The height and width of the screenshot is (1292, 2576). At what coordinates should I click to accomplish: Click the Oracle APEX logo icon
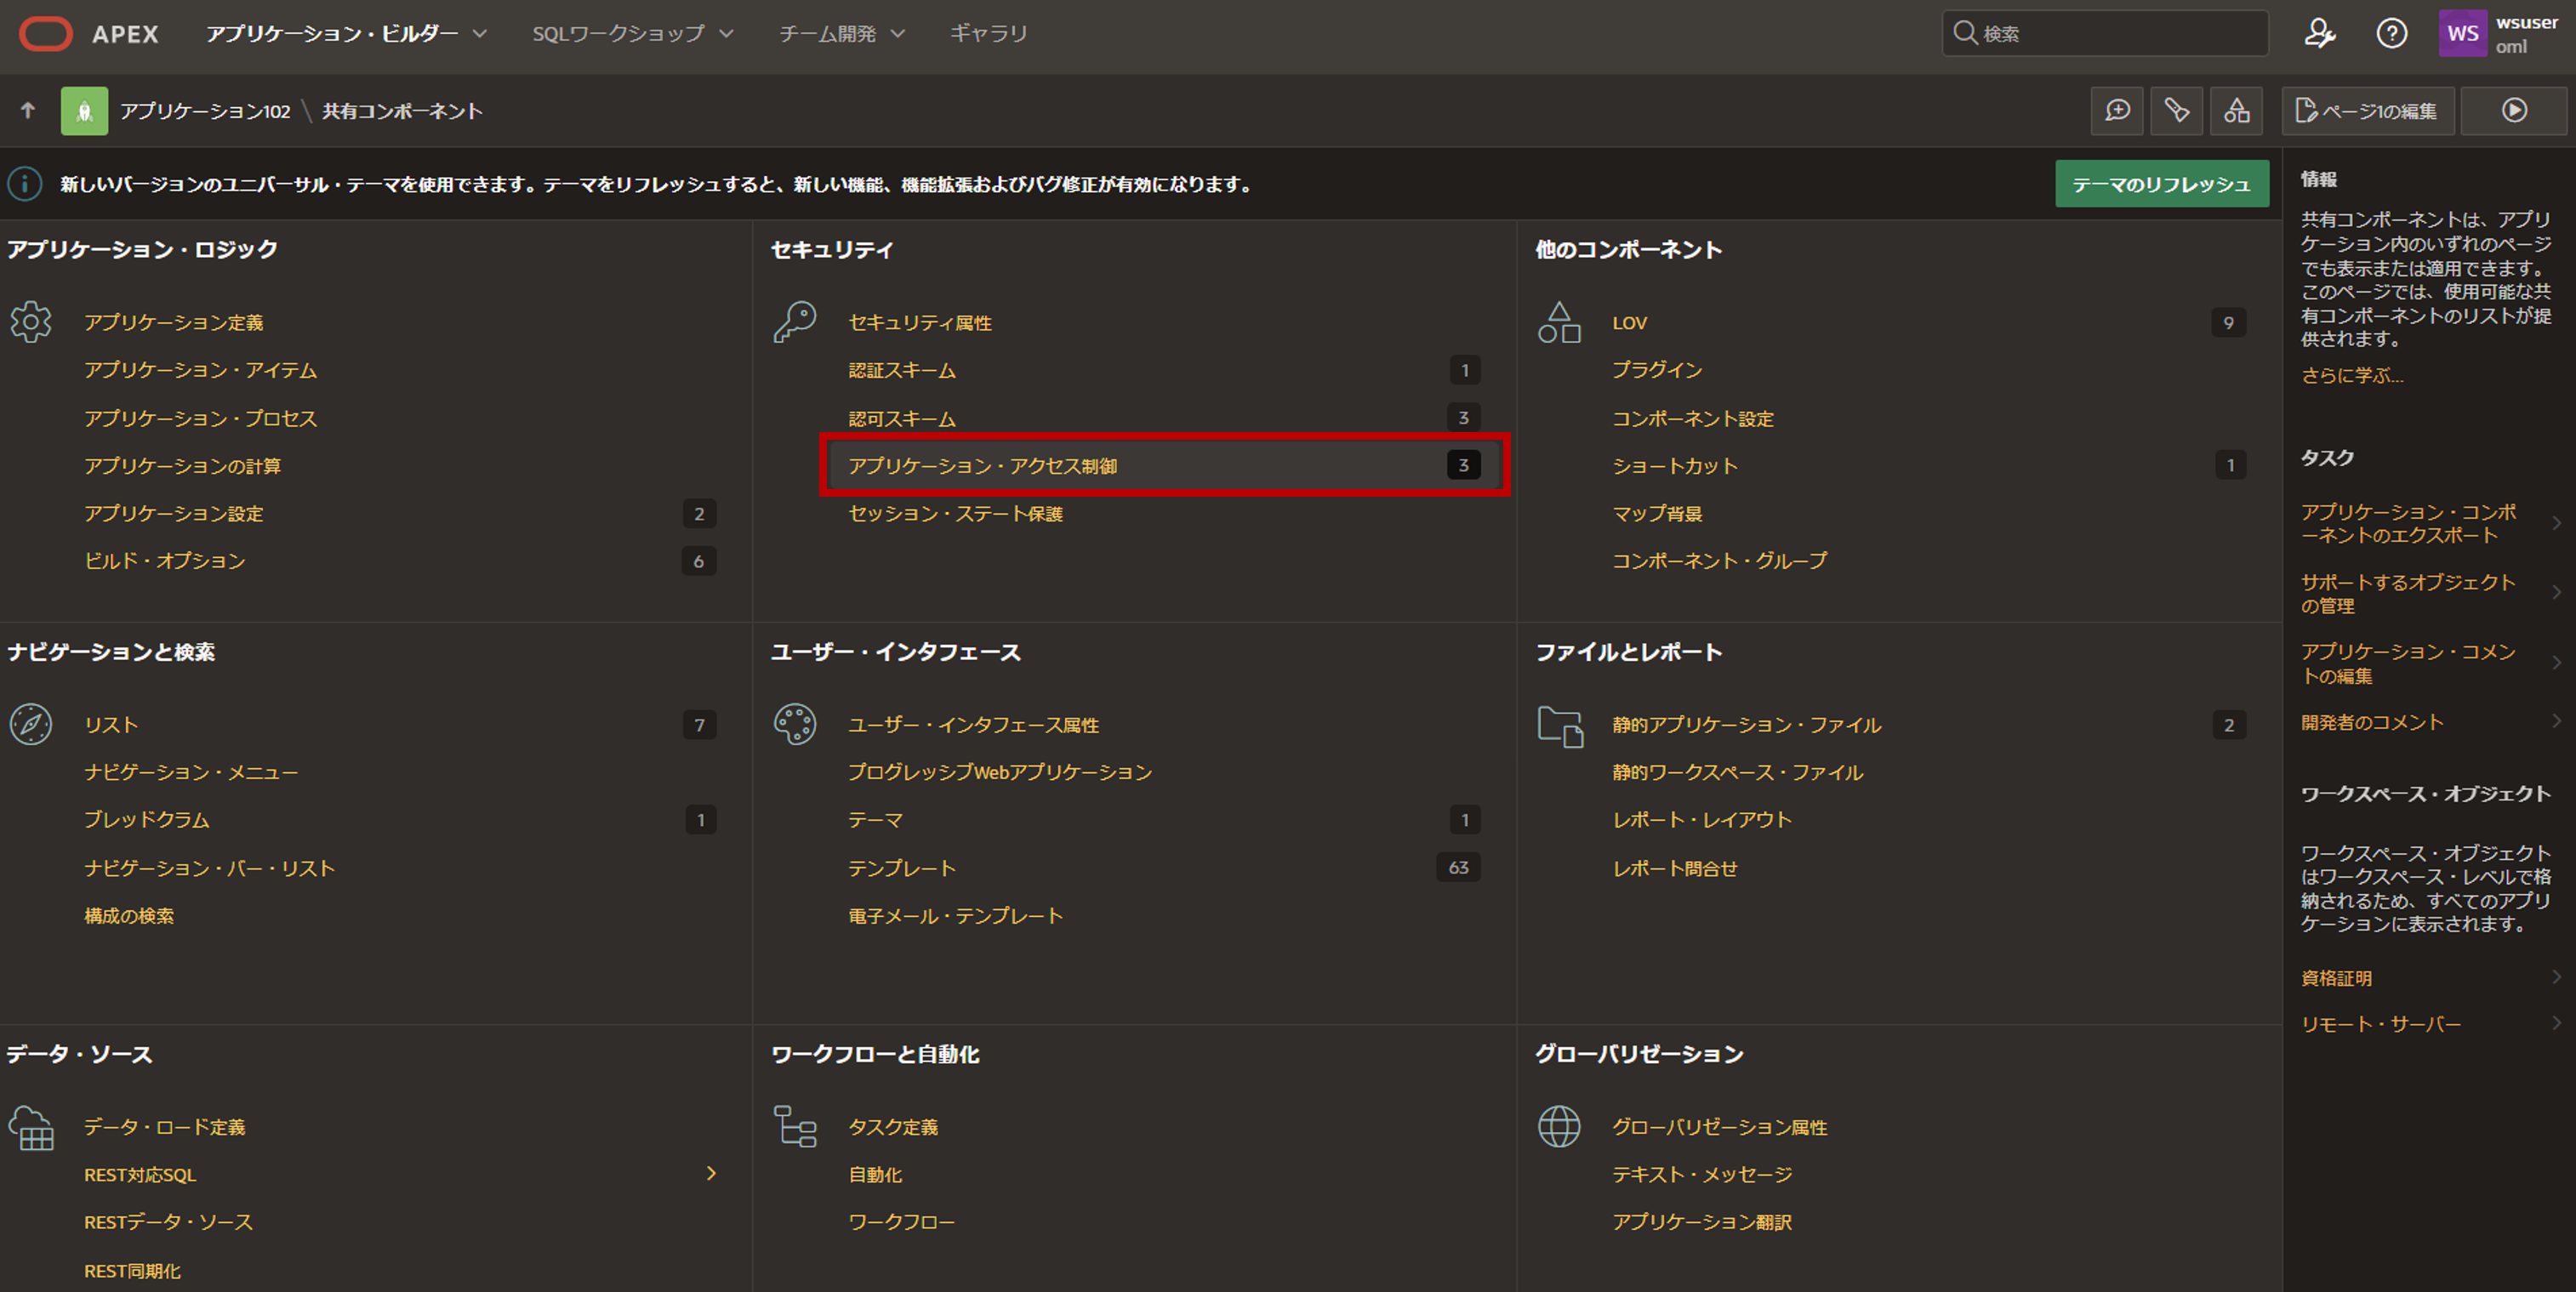click(45, 34)
